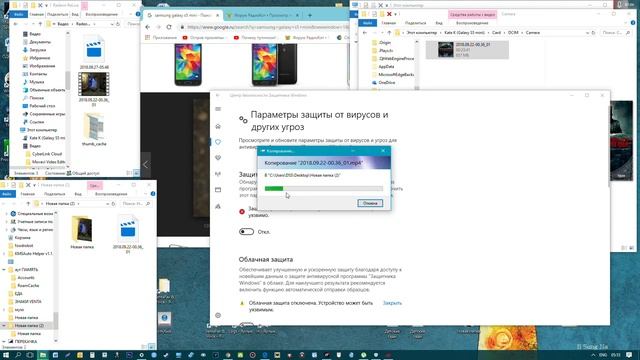Screen dimensions: 640x360
Task: Open the Windows Start menu
Action: pyautogui.click(x=6, y=355)
